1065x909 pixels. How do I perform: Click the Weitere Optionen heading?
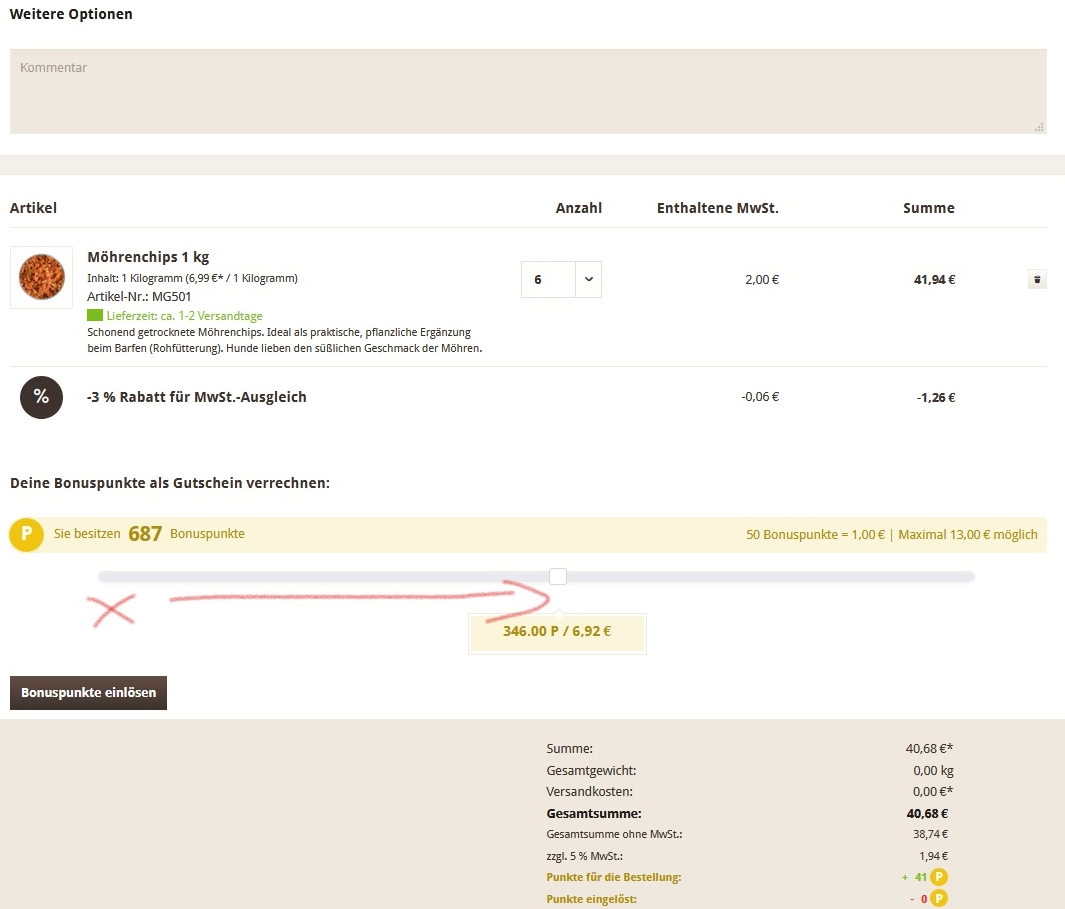71,14
